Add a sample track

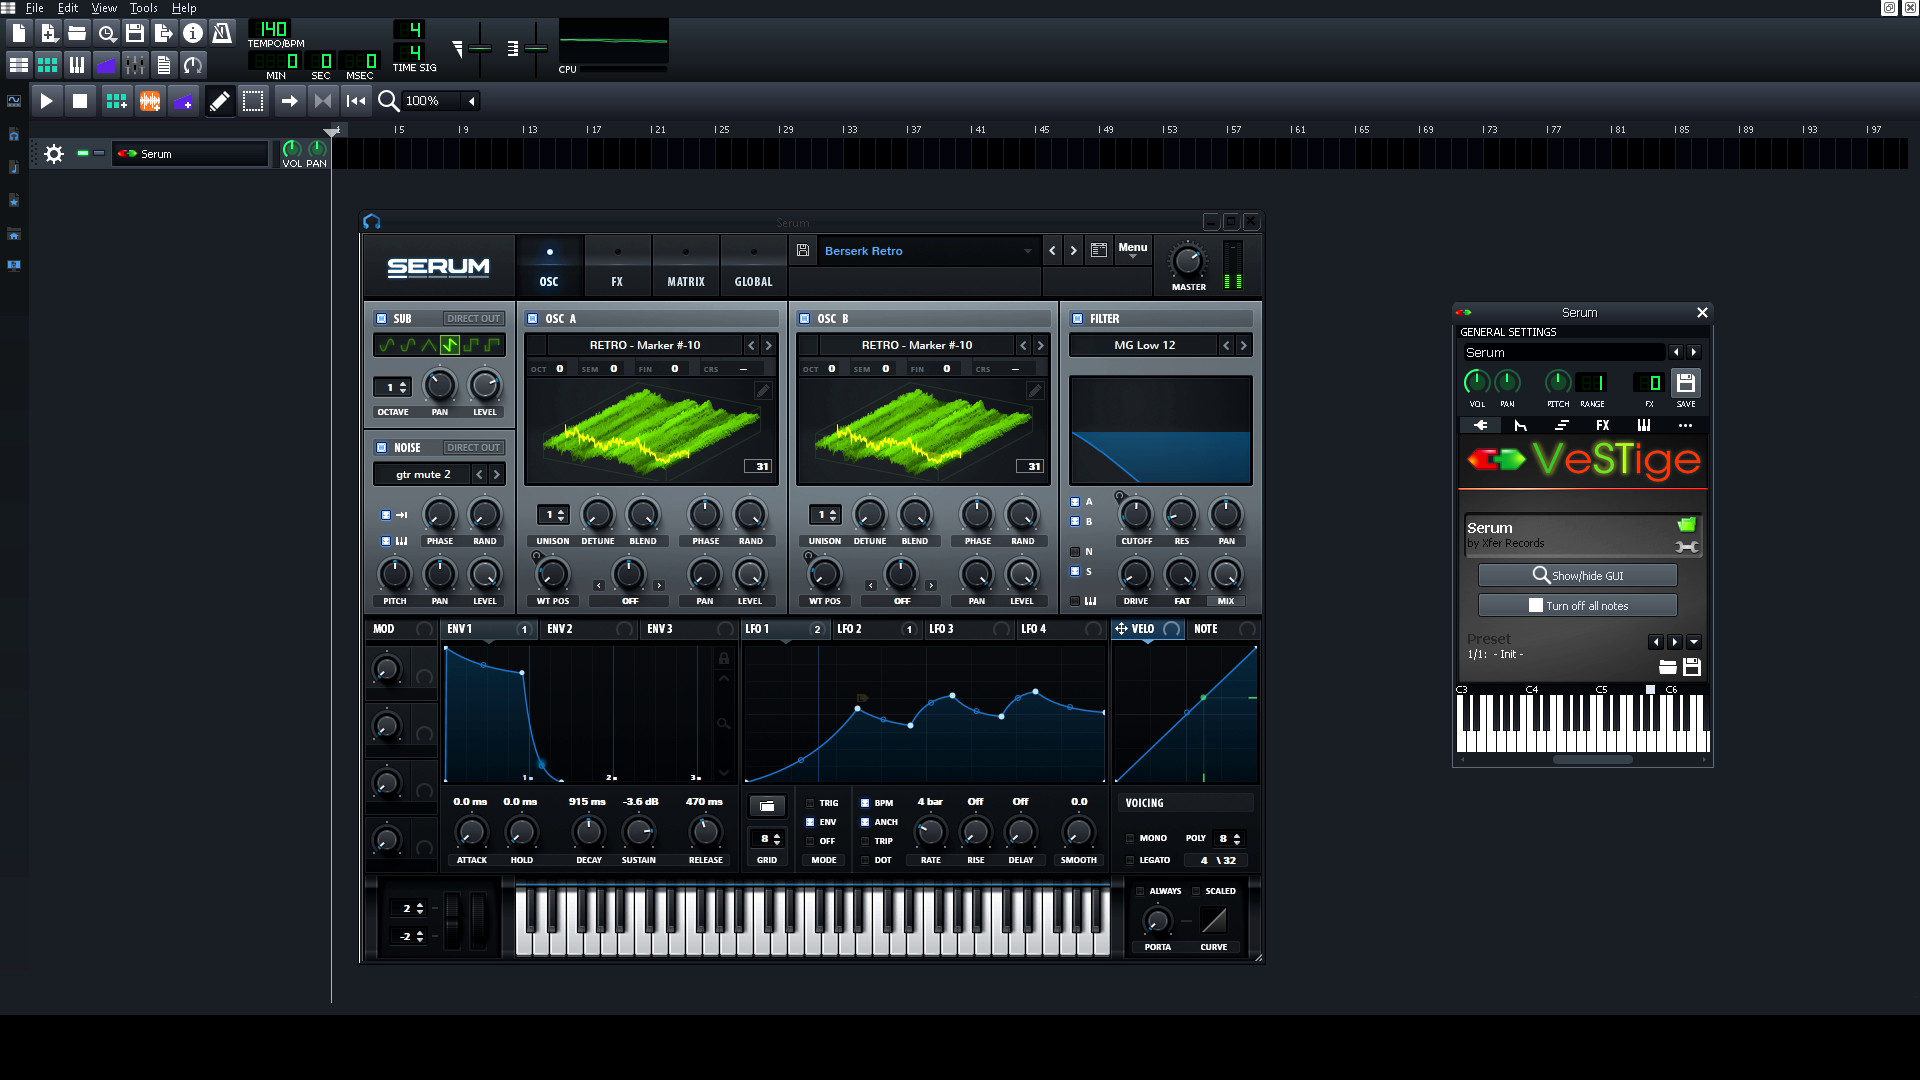tap(150, 101)
